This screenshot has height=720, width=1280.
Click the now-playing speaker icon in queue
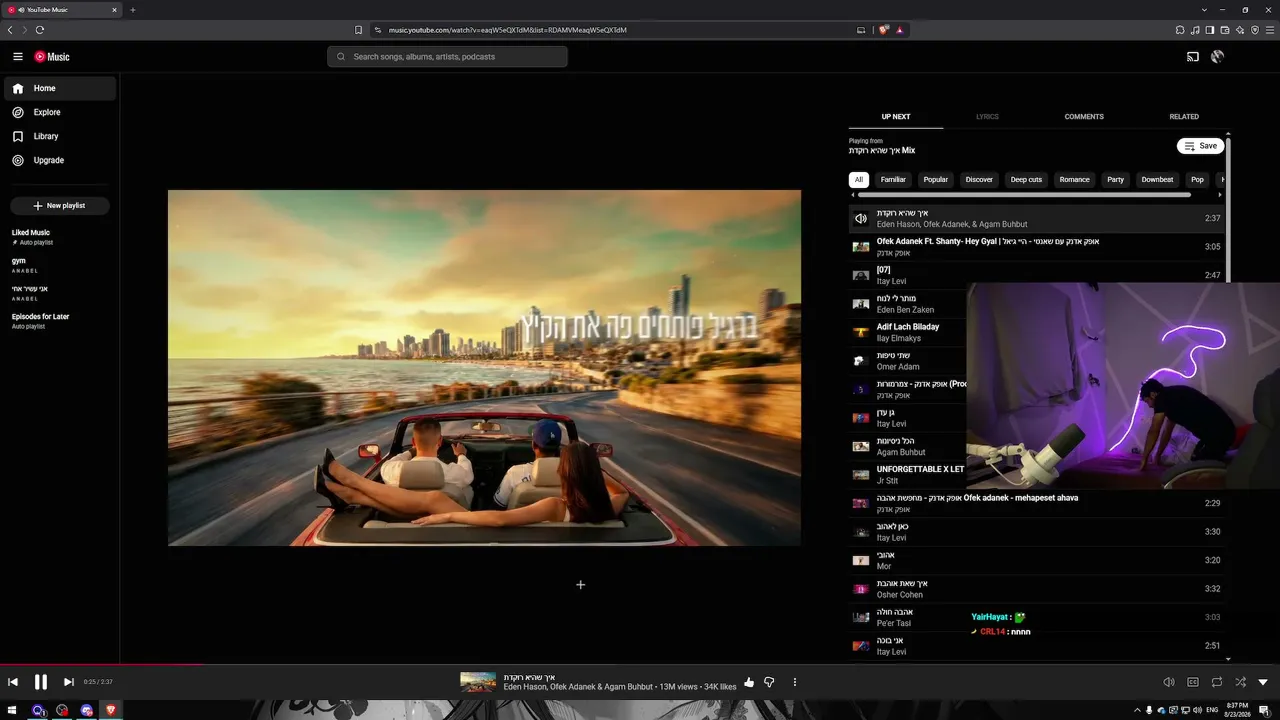860,218
